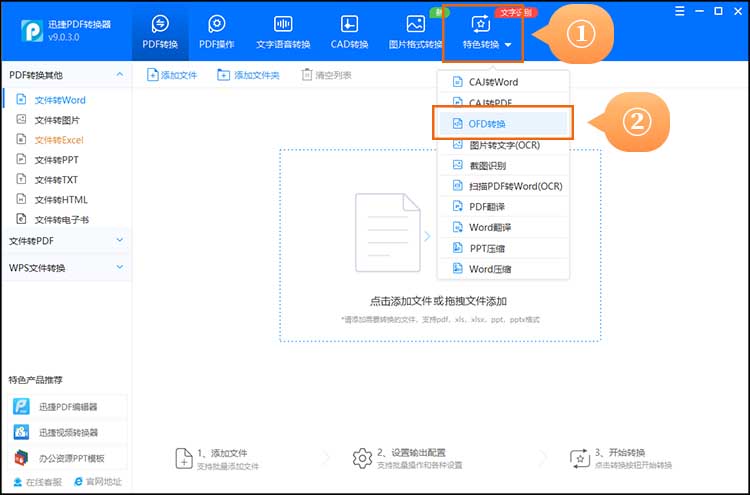This screenshot has height=495, width=750.
Task: Click the 迅捷PDF转换器 app logo
Action: coord(32,31)
